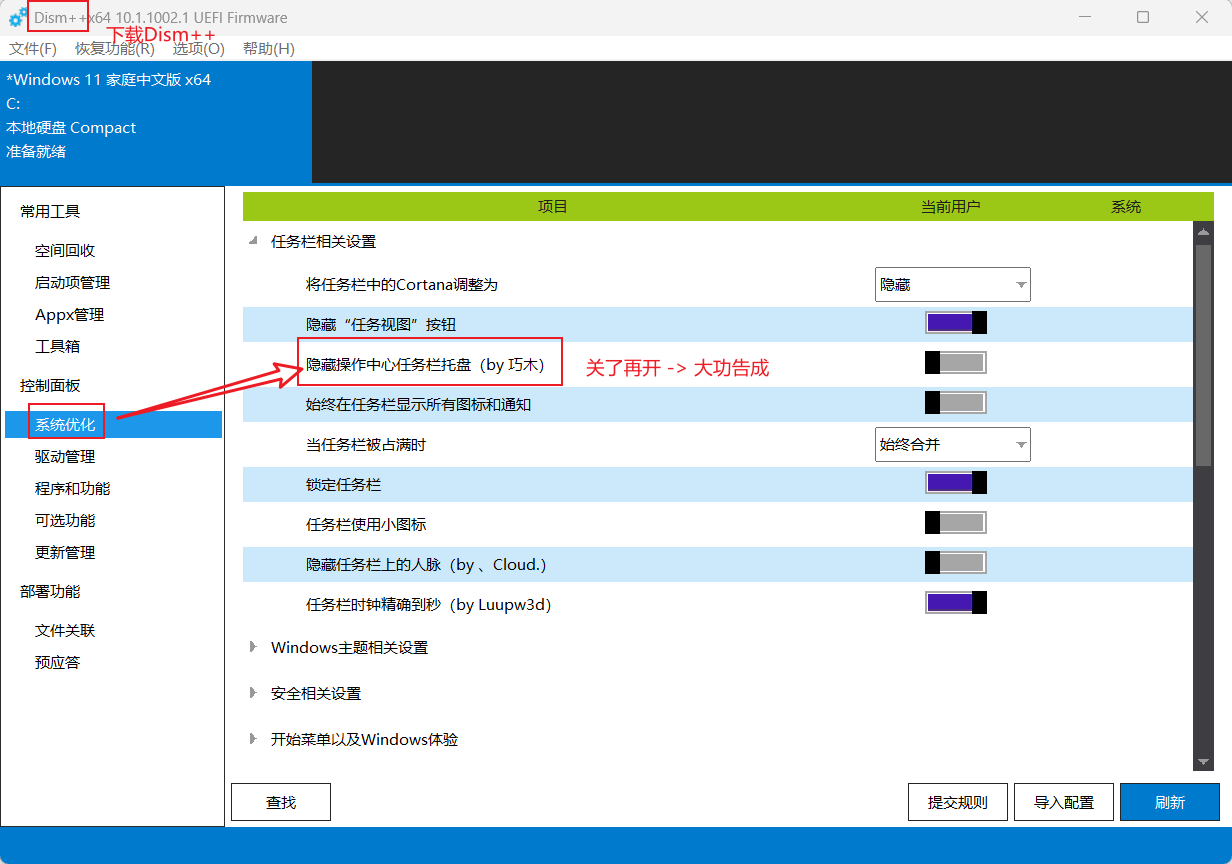Open the 恢复功能(R) menu

coord(115,49)
